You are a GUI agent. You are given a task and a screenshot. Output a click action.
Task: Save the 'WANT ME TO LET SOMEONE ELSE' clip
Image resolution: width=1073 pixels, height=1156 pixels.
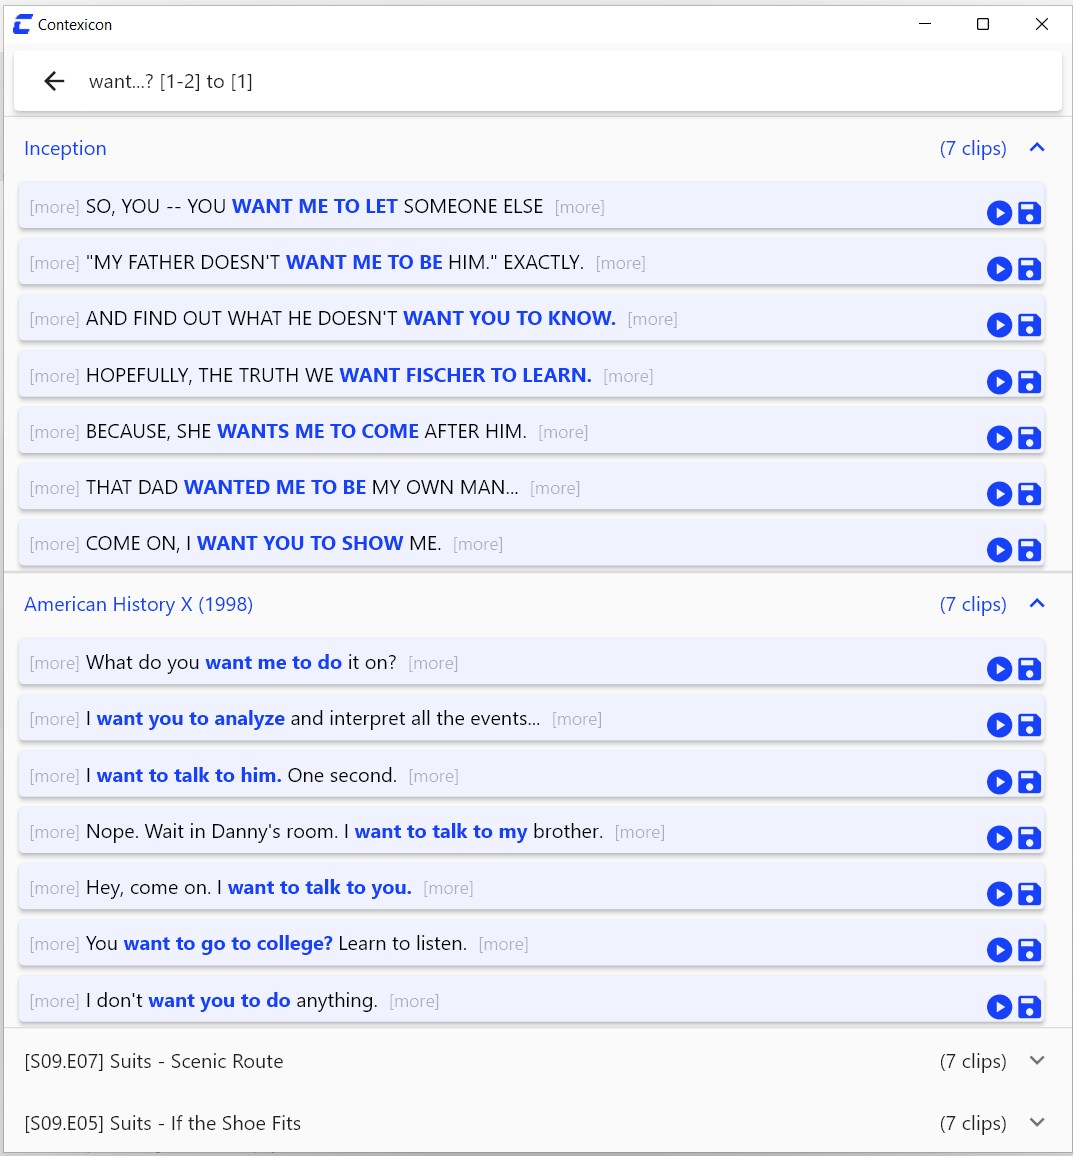(x=1029, y=213)
